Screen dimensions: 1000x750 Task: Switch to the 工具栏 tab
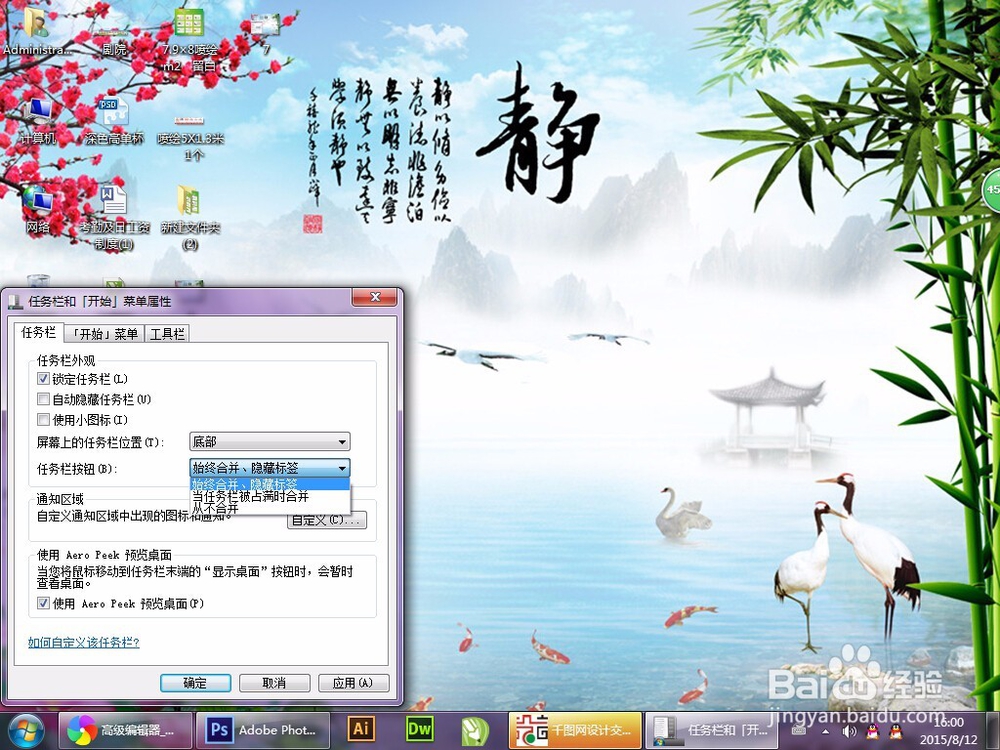pos(165,333)
